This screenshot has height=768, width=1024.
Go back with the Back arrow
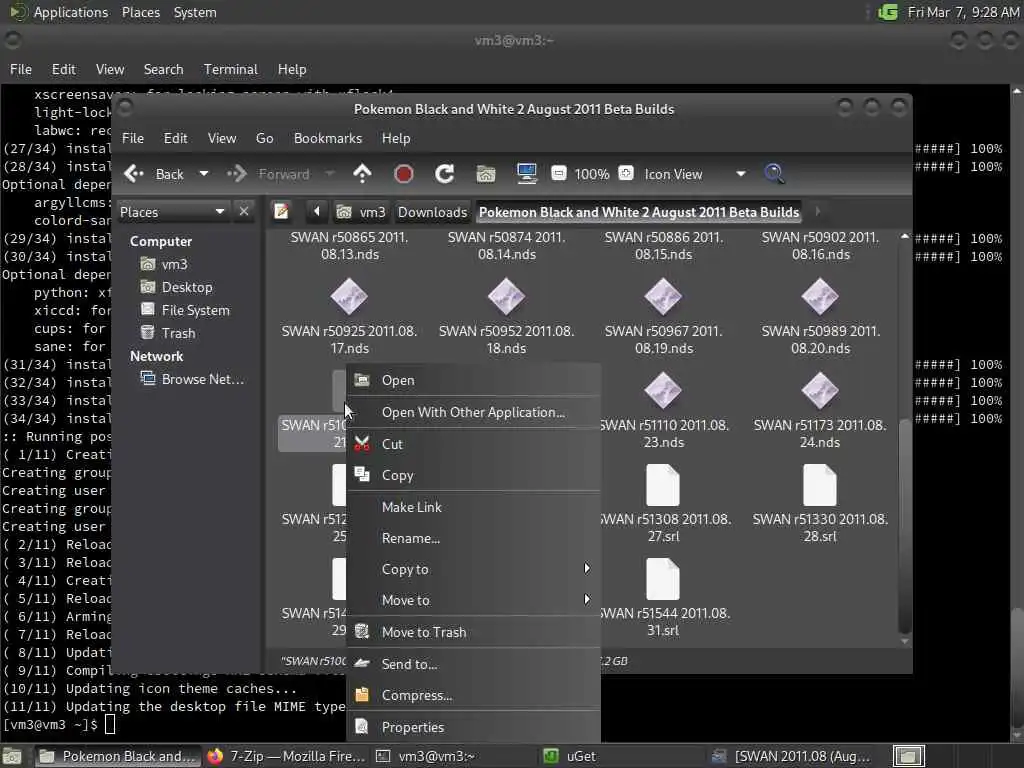154,174
